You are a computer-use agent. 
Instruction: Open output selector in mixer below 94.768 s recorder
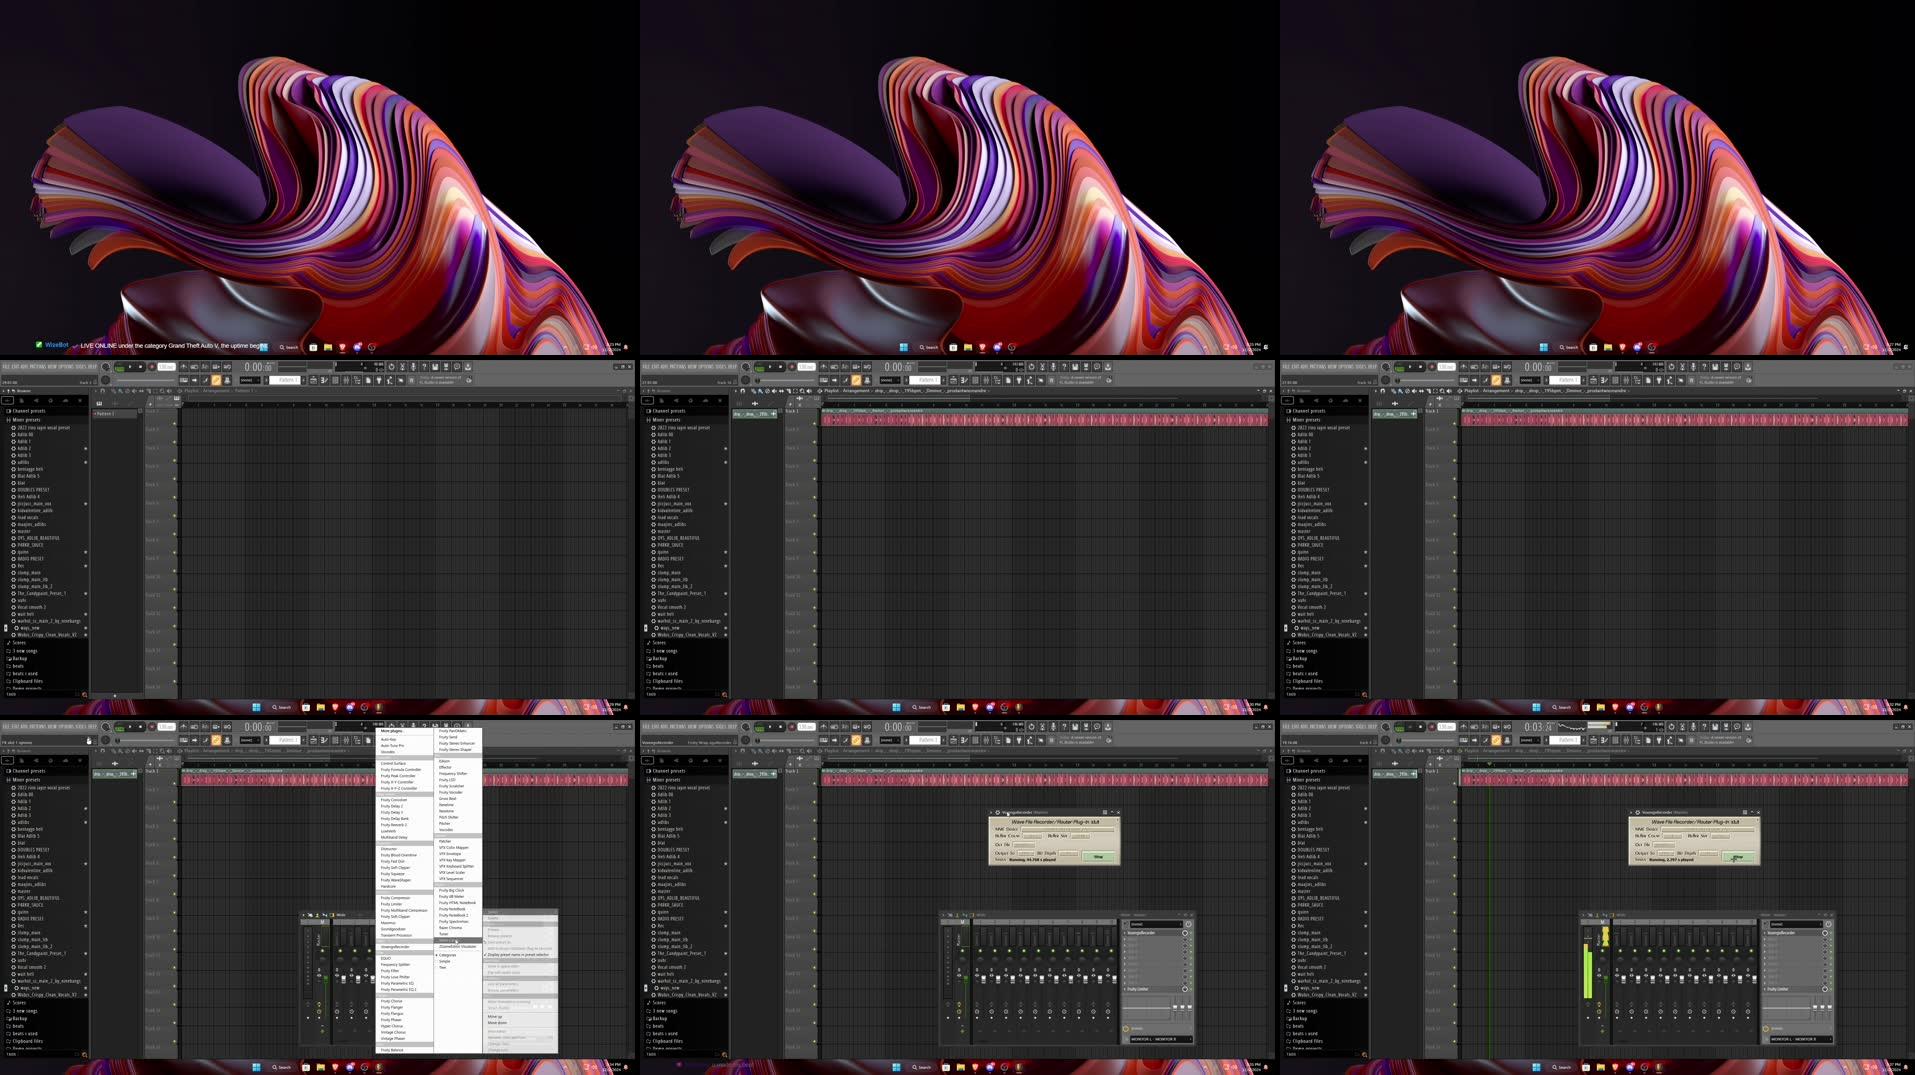point(1160,1039)
